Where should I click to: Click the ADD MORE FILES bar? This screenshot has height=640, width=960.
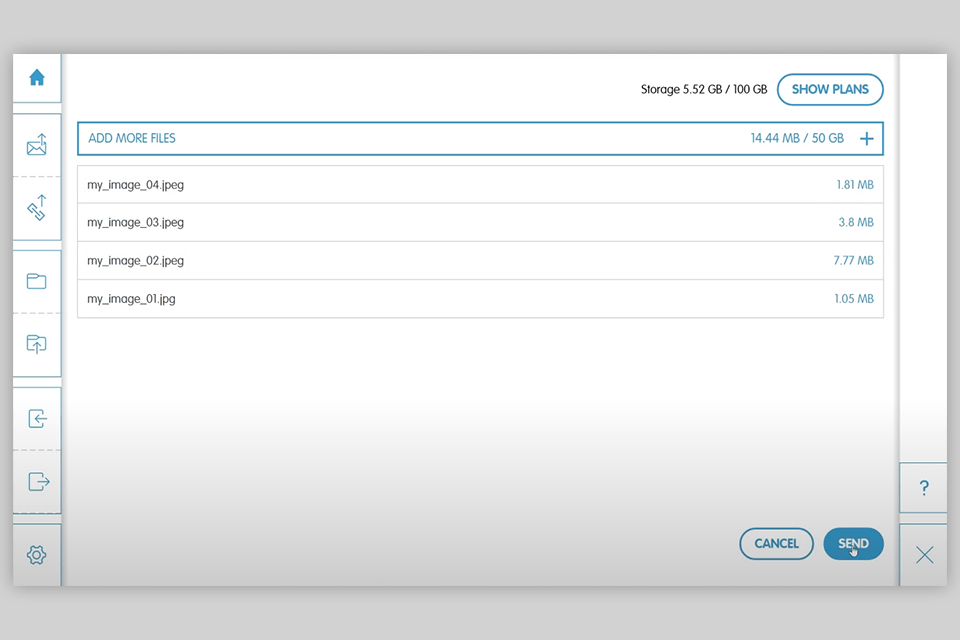point(400,139)
